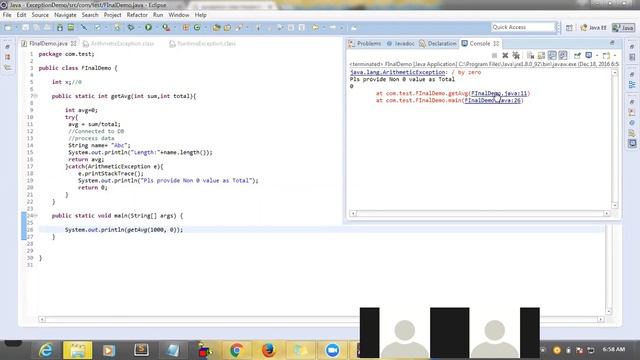The width and height of the screenshot is (640, 360).
Task: Open Firefox from the taskbar
Action: [268, 350]
